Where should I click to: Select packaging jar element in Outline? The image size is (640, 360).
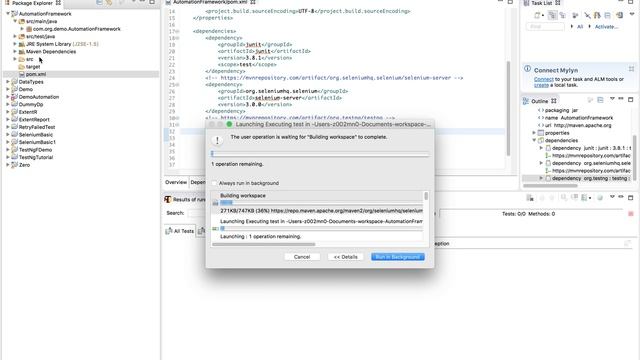[x=561, y=110]
